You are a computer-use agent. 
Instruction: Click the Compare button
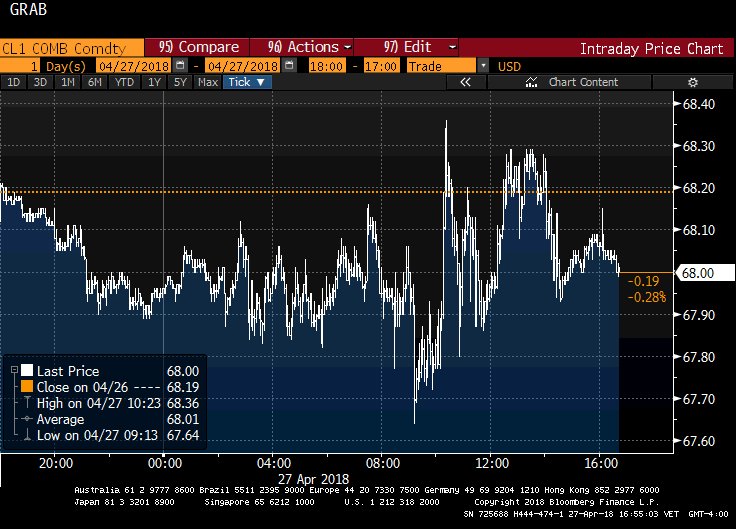199,47
